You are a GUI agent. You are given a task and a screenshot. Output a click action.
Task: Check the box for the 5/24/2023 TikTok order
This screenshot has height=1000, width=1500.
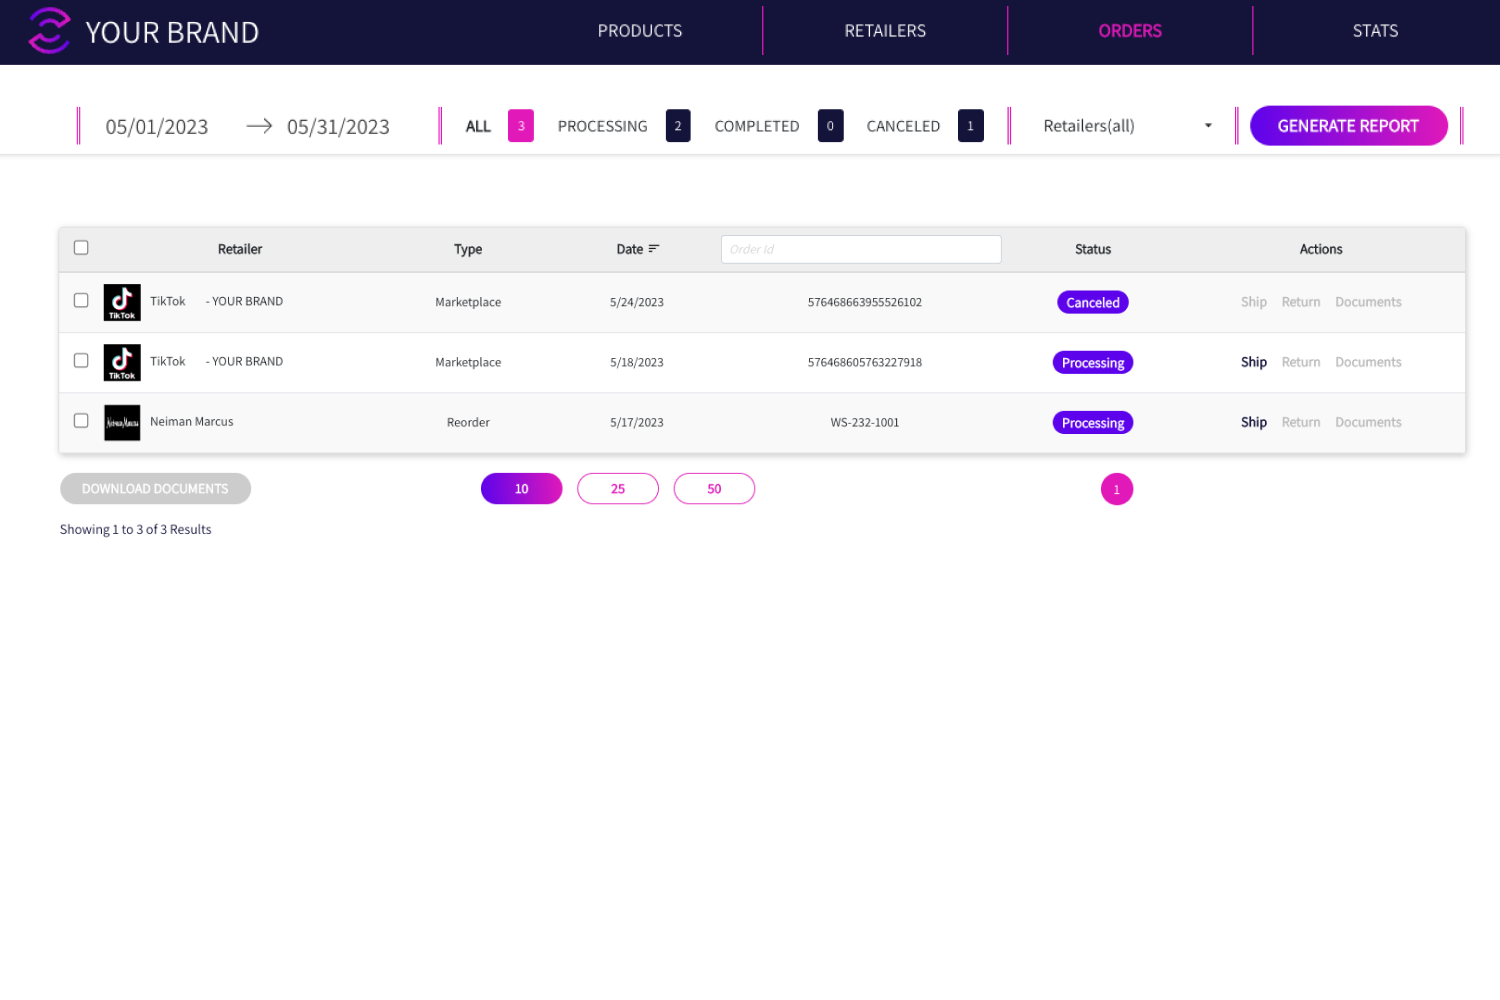(x=81, y=300)
